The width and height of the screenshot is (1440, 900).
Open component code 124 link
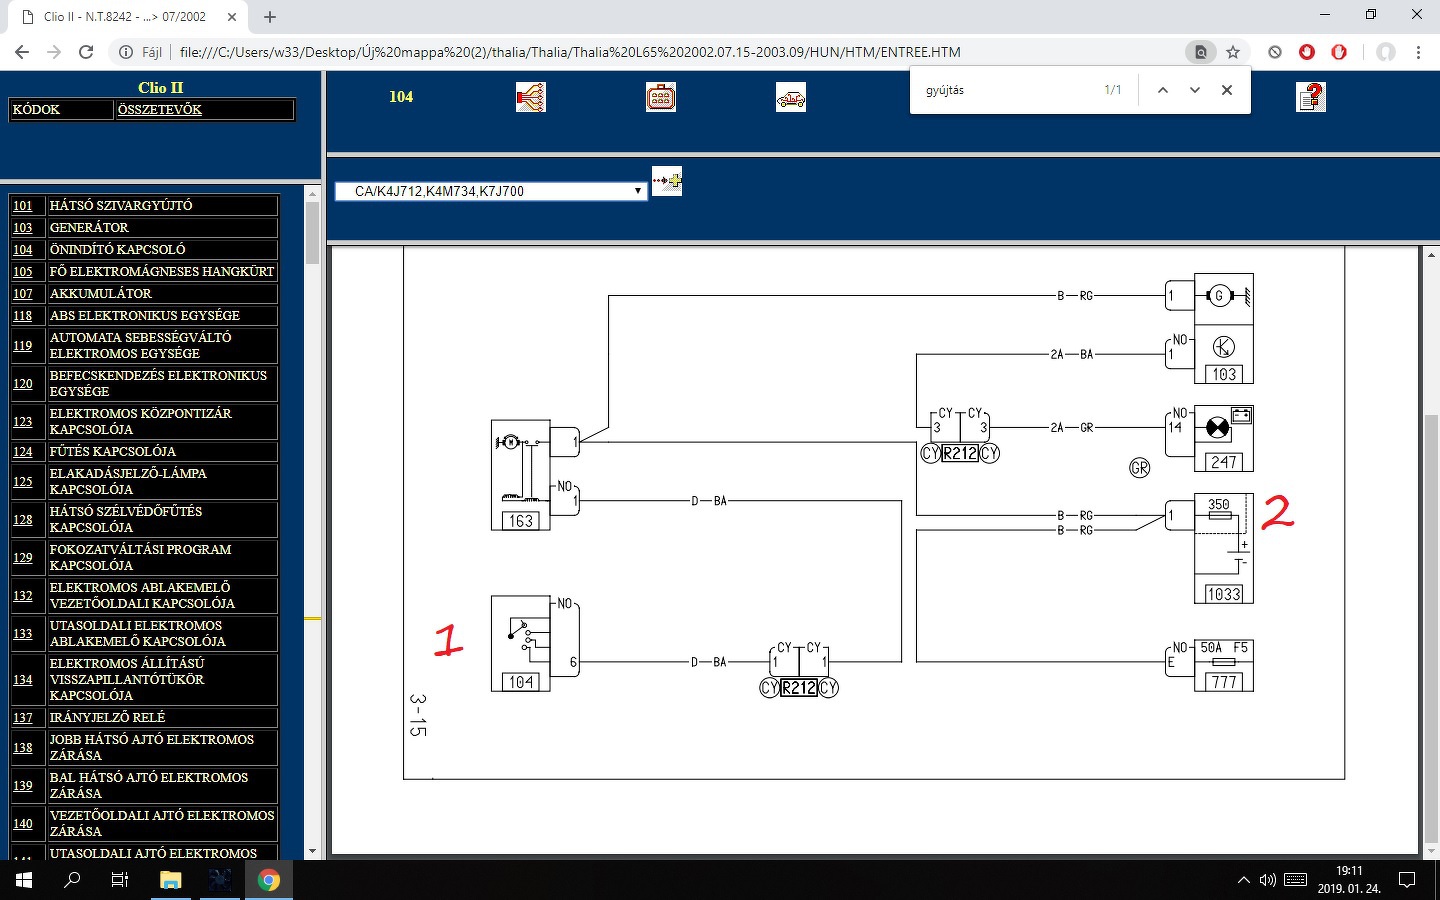23,452
